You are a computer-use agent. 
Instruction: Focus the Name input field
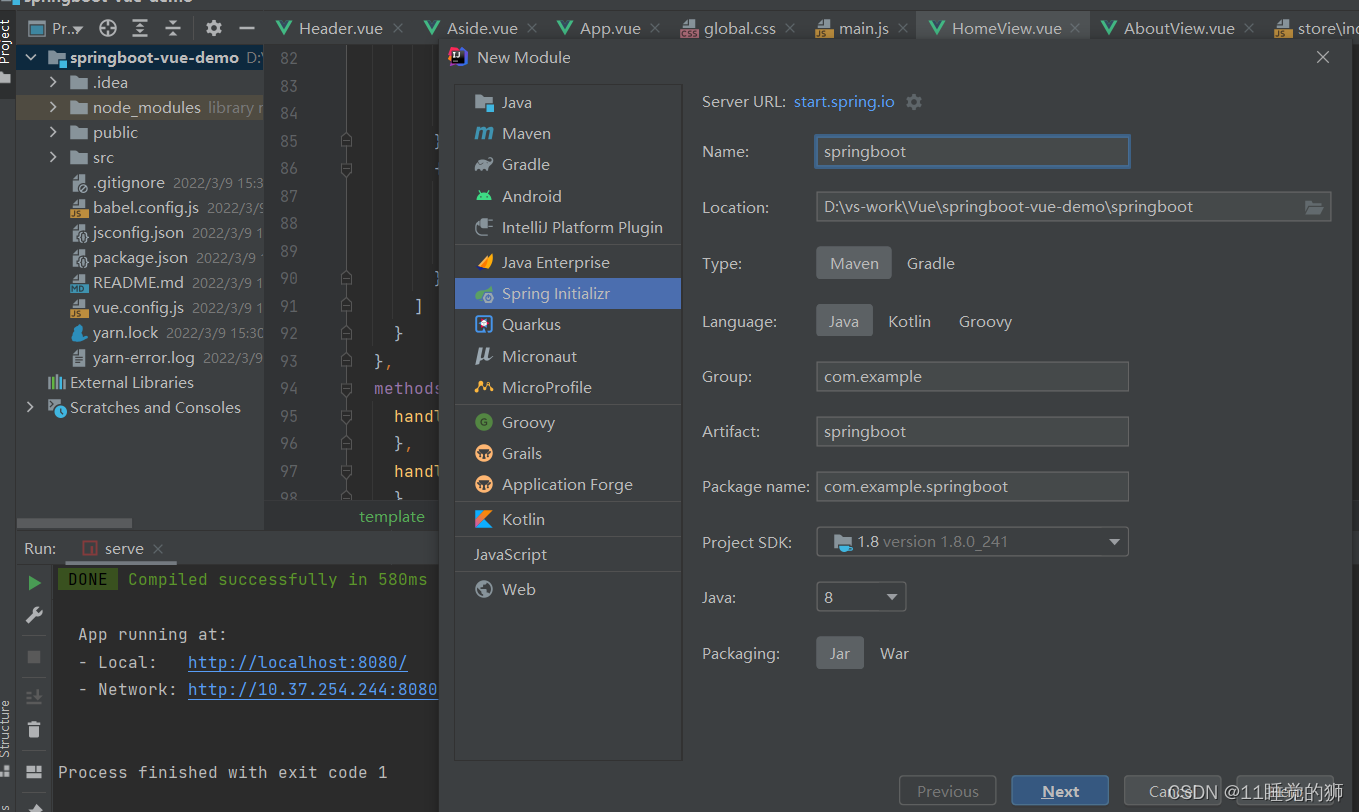click(972, 151)
